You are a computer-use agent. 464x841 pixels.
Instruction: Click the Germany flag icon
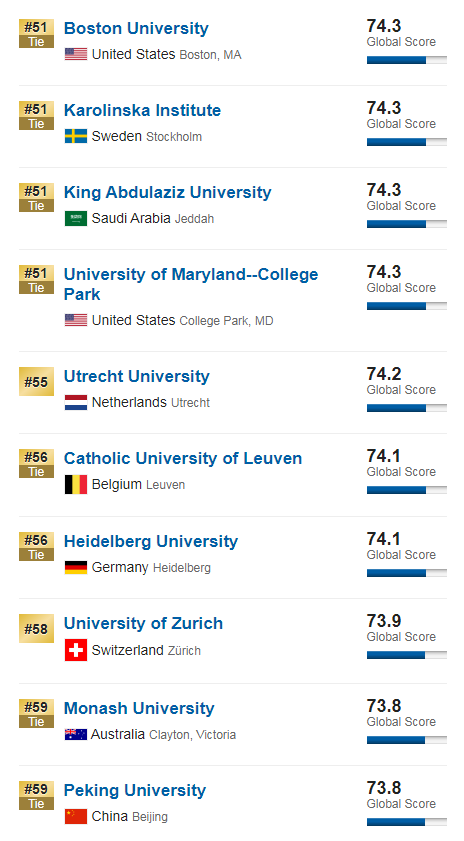(76, 567)
